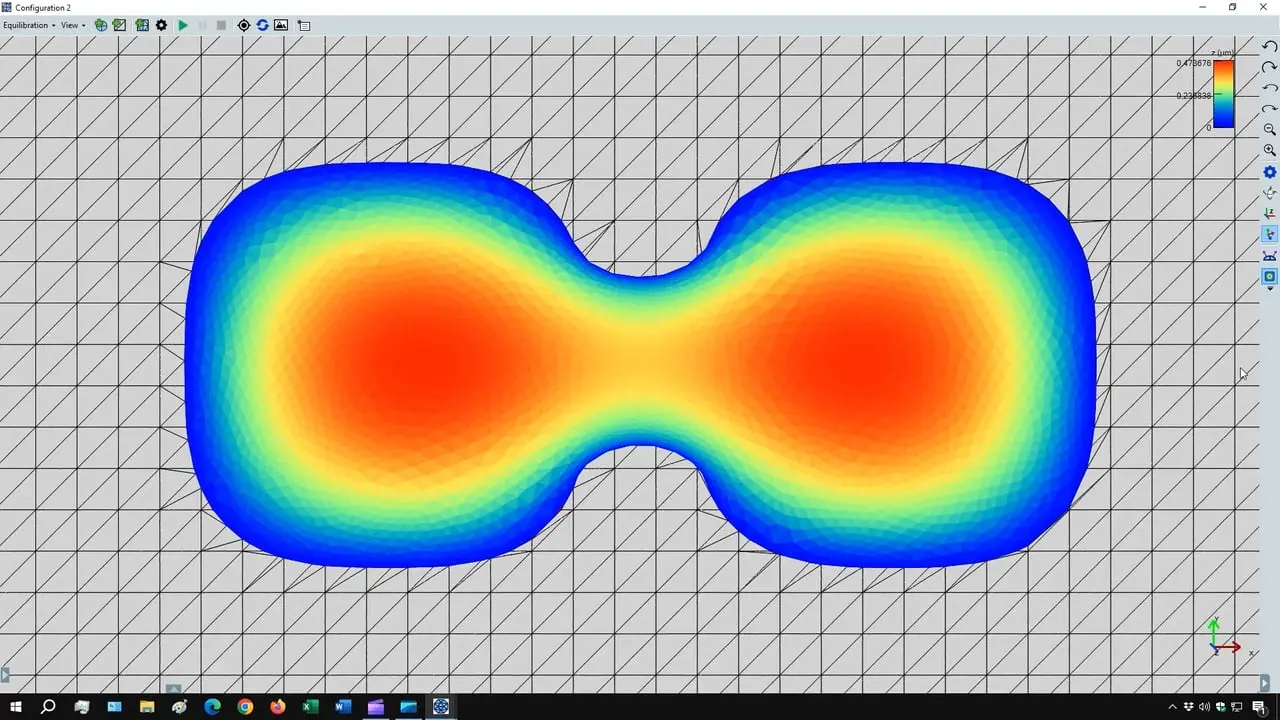Open the settings gear on the right sidebar

[x=1269, y=171]
